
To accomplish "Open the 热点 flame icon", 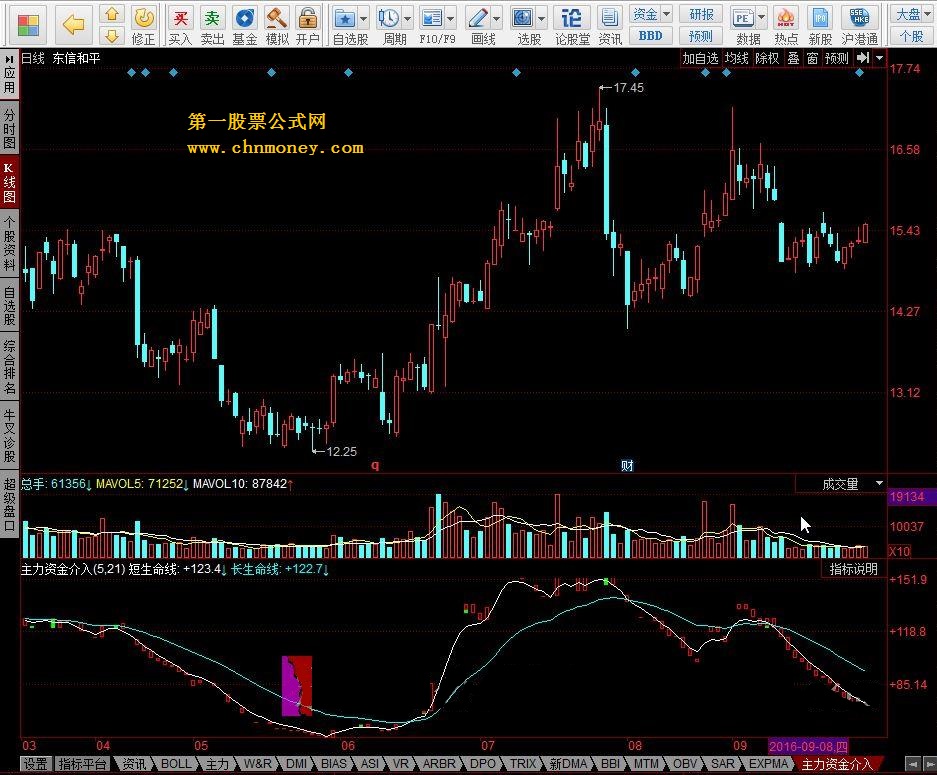I will point(786,18).
